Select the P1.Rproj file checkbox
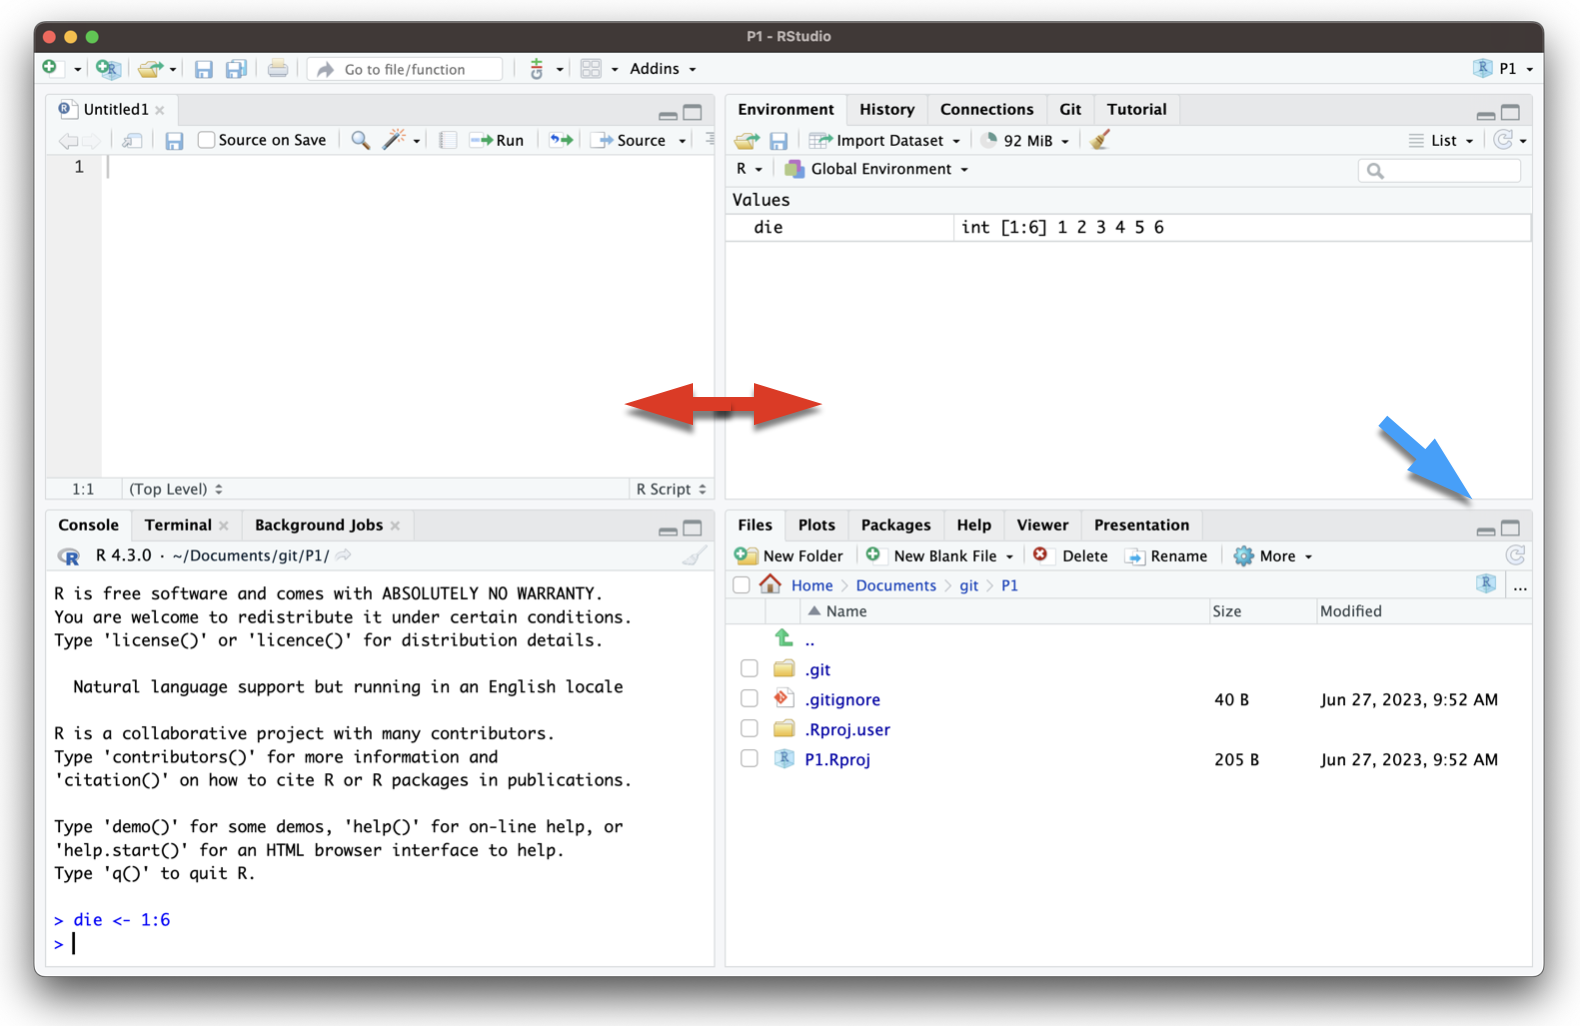The image size is (1580, 1026). tap(749, 759)
